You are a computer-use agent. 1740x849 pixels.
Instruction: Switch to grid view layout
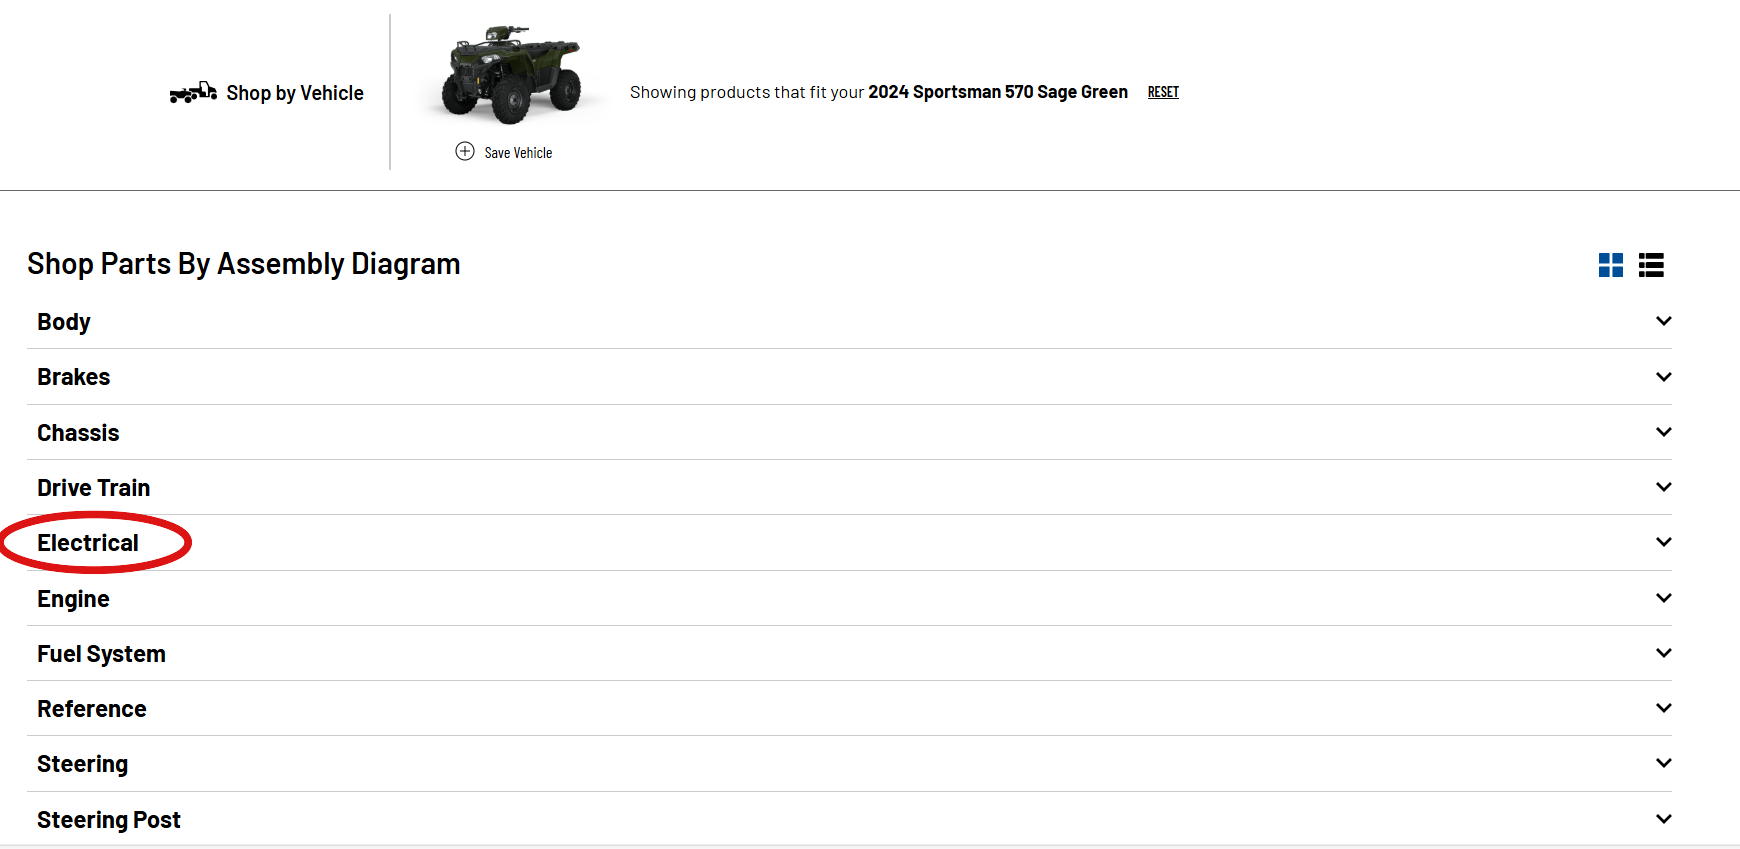[1610, 265]
